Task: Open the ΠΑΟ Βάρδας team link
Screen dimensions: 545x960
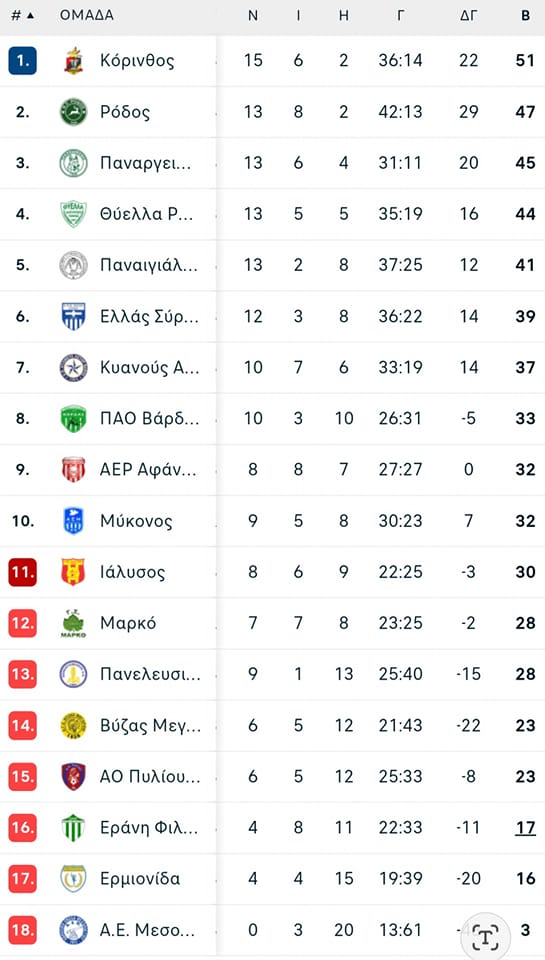Action: pyautogui.click(x=149, y=419)
